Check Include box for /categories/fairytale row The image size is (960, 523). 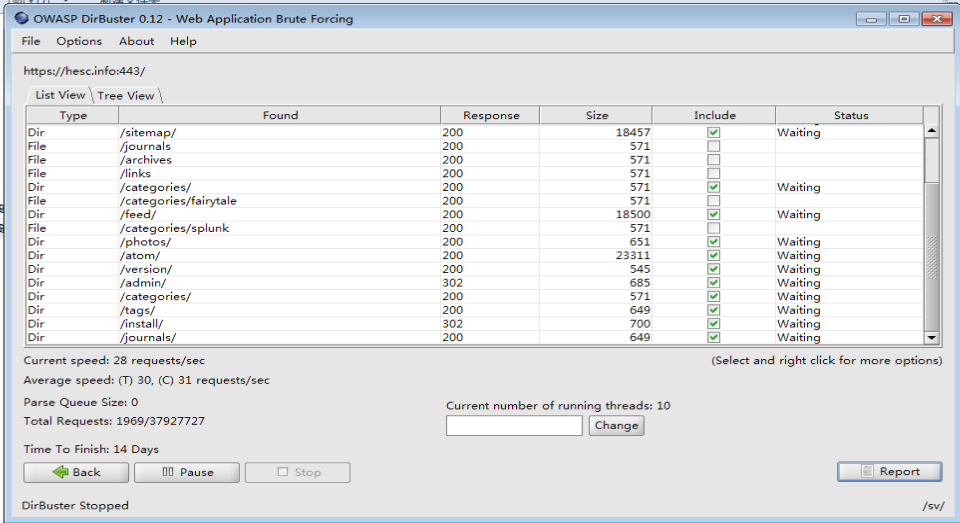[x=713, y=201]
